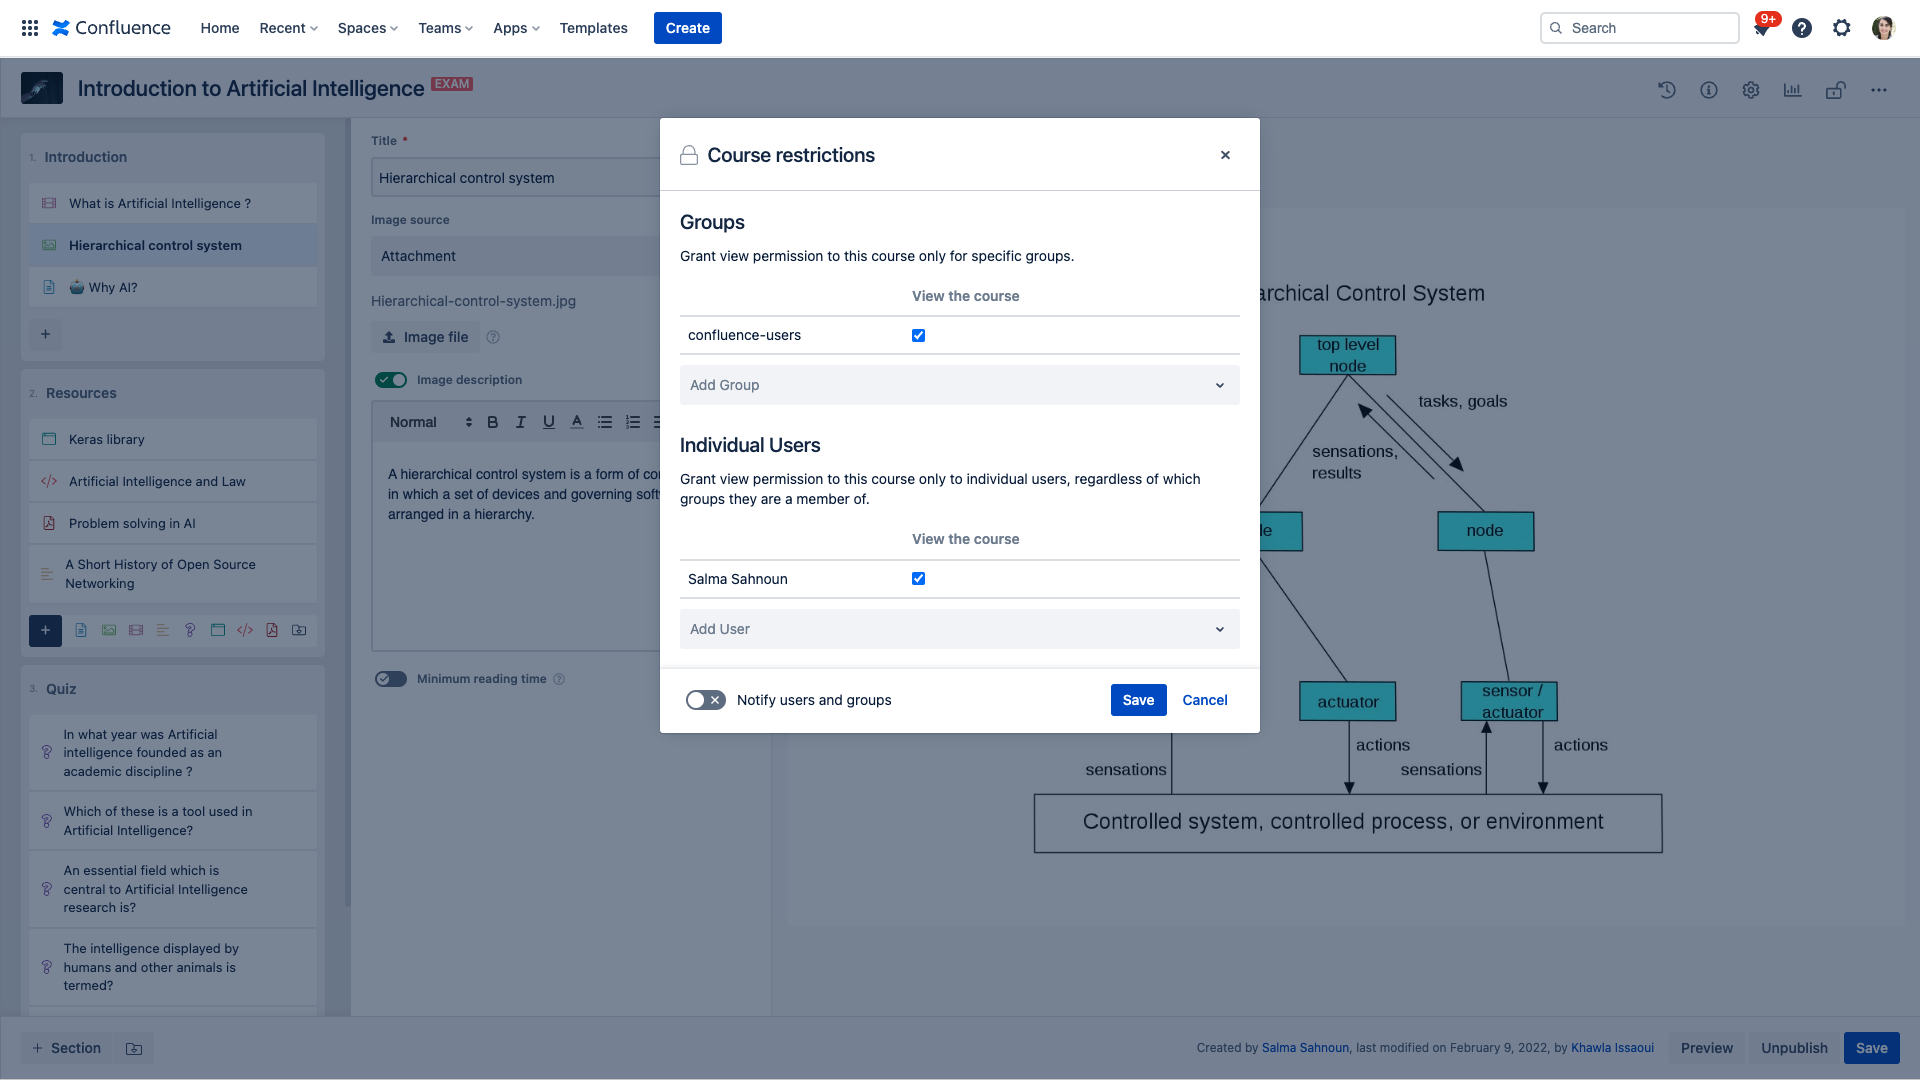Enable Notify users and groups toggle
Screen dimensions: 1920x1080
705,700
